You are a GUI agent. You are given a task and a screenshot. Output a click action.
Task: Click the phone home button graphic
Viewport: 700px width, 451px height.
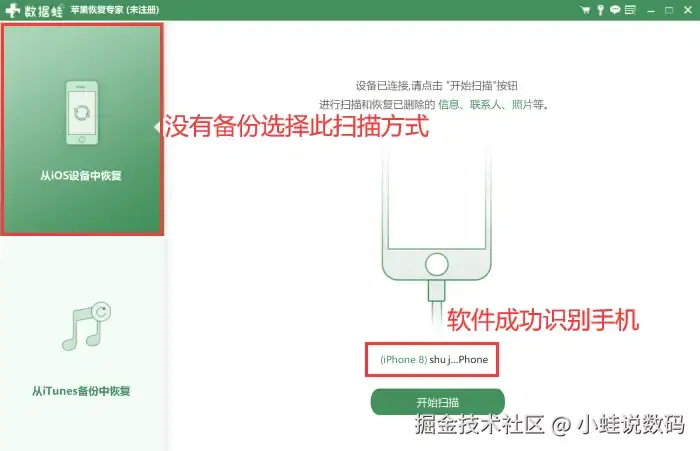coord(437,264)
